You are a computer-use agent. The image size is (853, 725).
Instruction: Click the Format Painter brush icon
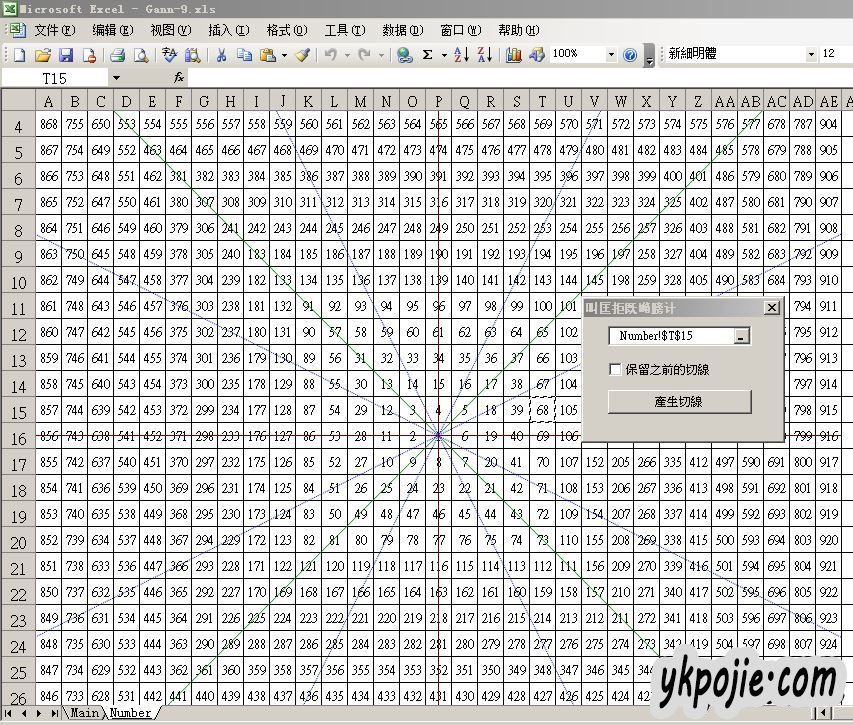(302, 55)
